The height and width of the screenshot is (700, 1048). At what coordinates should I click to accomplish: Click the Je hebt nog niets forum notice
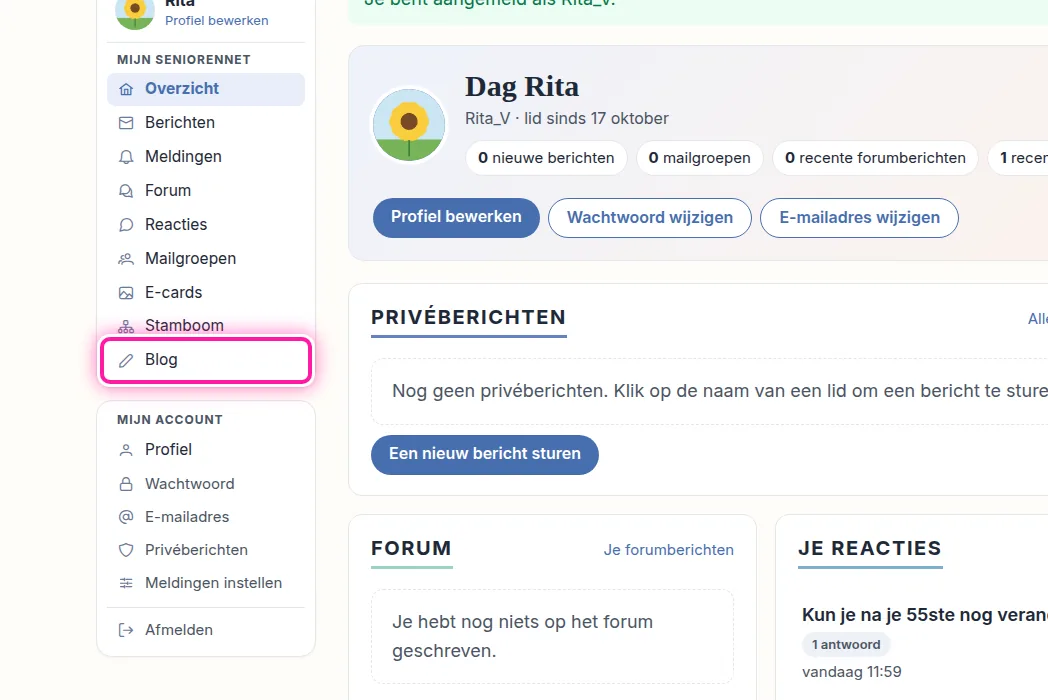pos(552,636)
